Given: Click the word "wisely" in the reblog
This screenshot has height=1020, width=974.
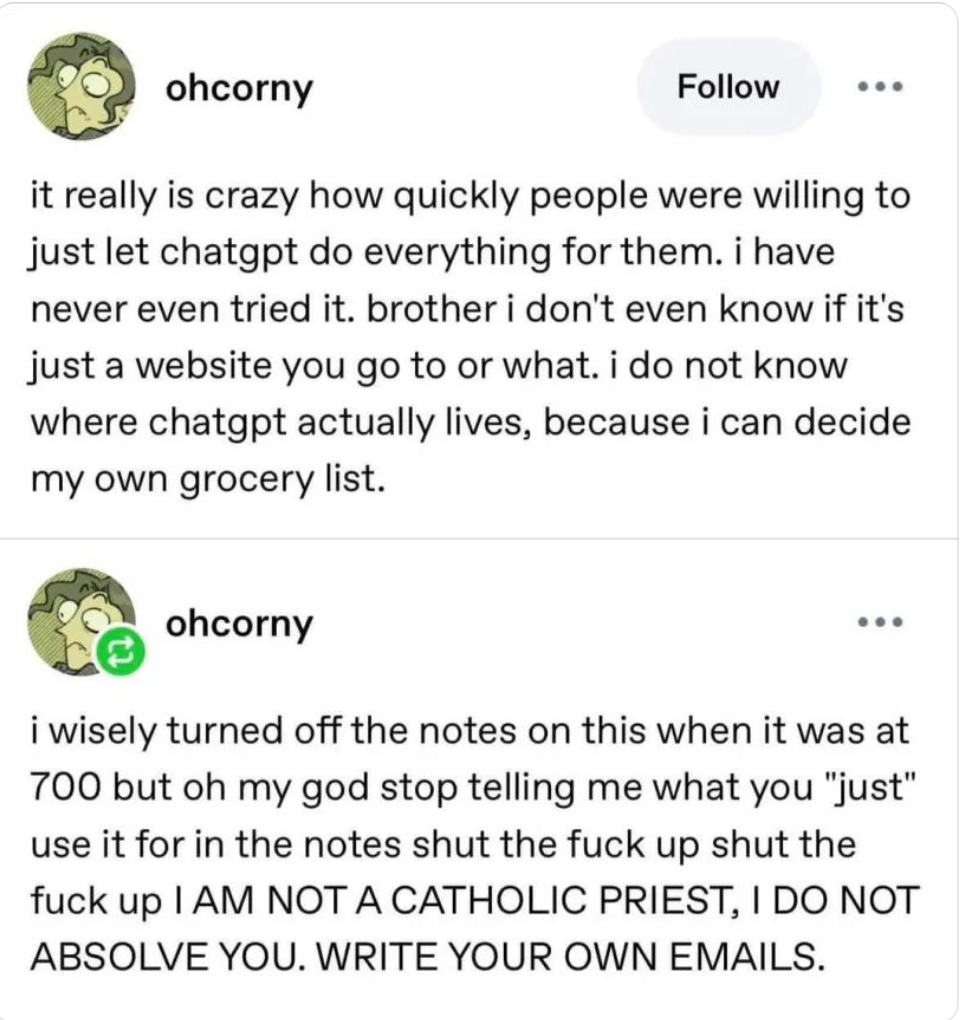Looking at the screenshot, I should [103, 732].
